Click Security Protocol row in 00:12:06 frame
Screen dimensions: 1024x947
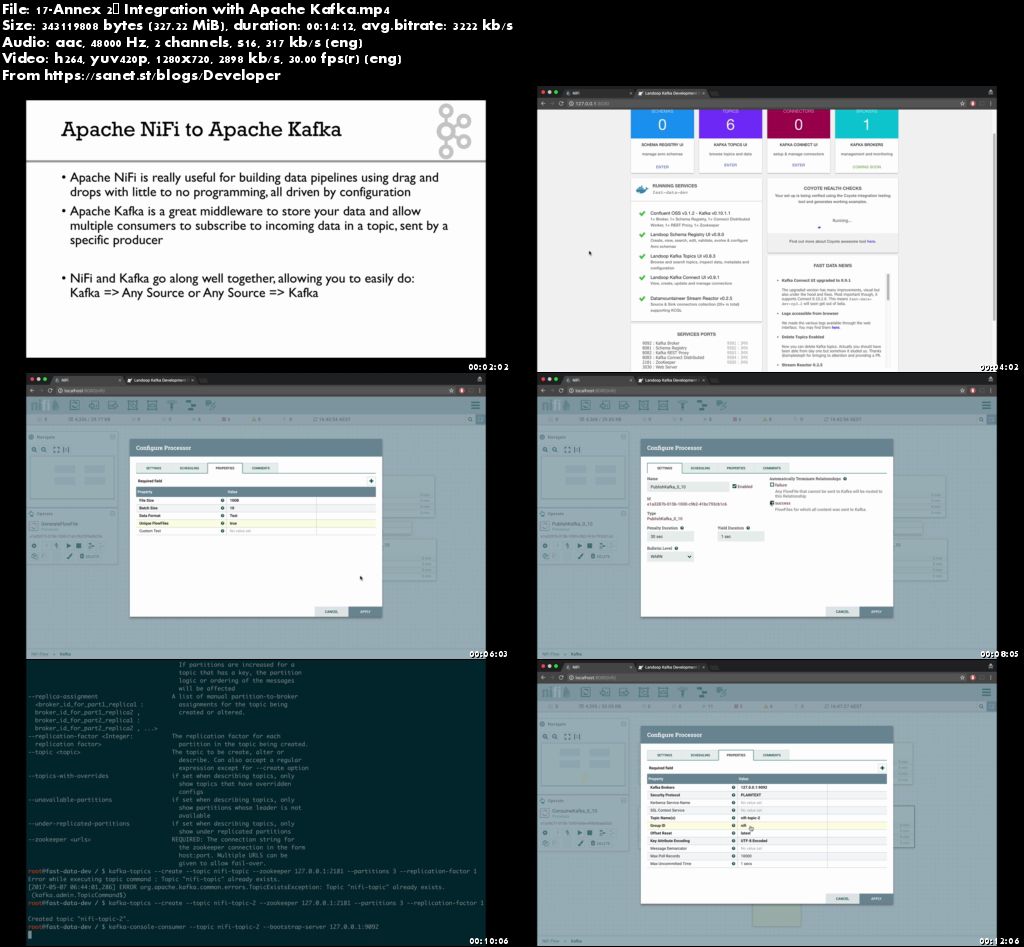coord(767,795)
